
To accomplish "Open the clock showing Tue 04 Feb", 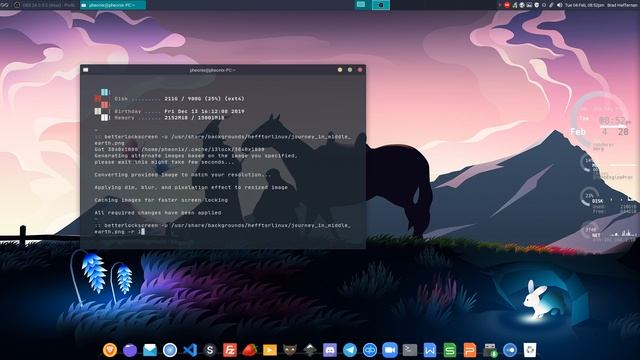I will [584, 5].
